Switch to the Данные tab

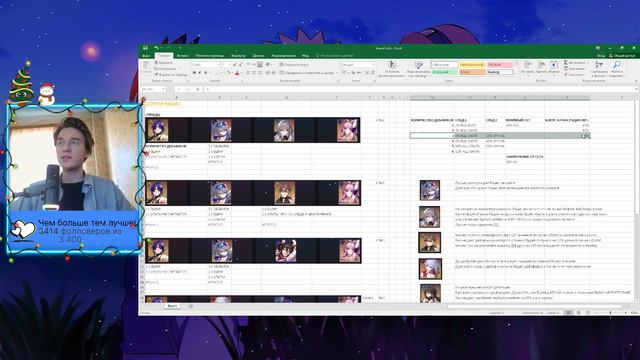(258, 56)
